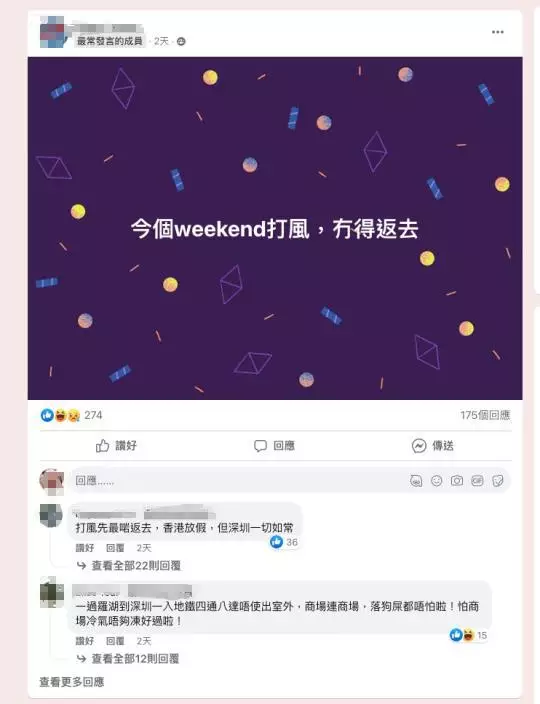
Task: Open the post options three-dot menu
Action: (x=497, y=32)
